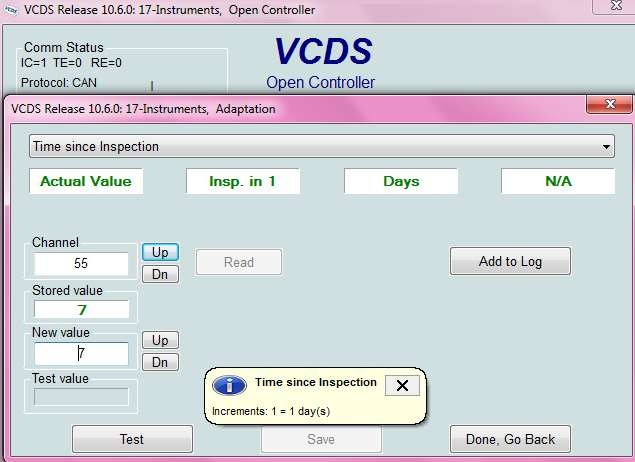Click the Adaptation window title bar
This screenshot has width=635, height=462.
coord(296,109)
